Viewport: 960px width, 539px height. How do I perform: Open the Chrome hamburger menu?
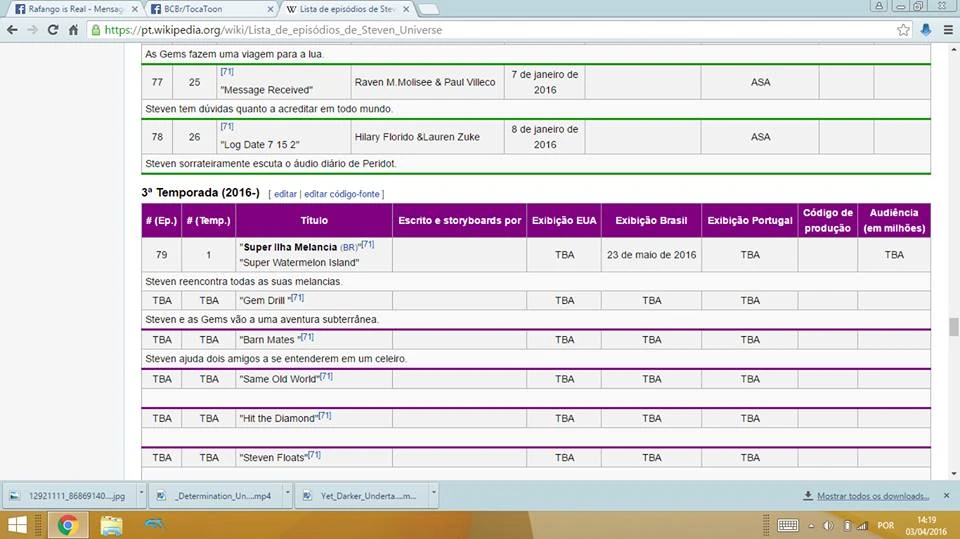coord(944,30)
